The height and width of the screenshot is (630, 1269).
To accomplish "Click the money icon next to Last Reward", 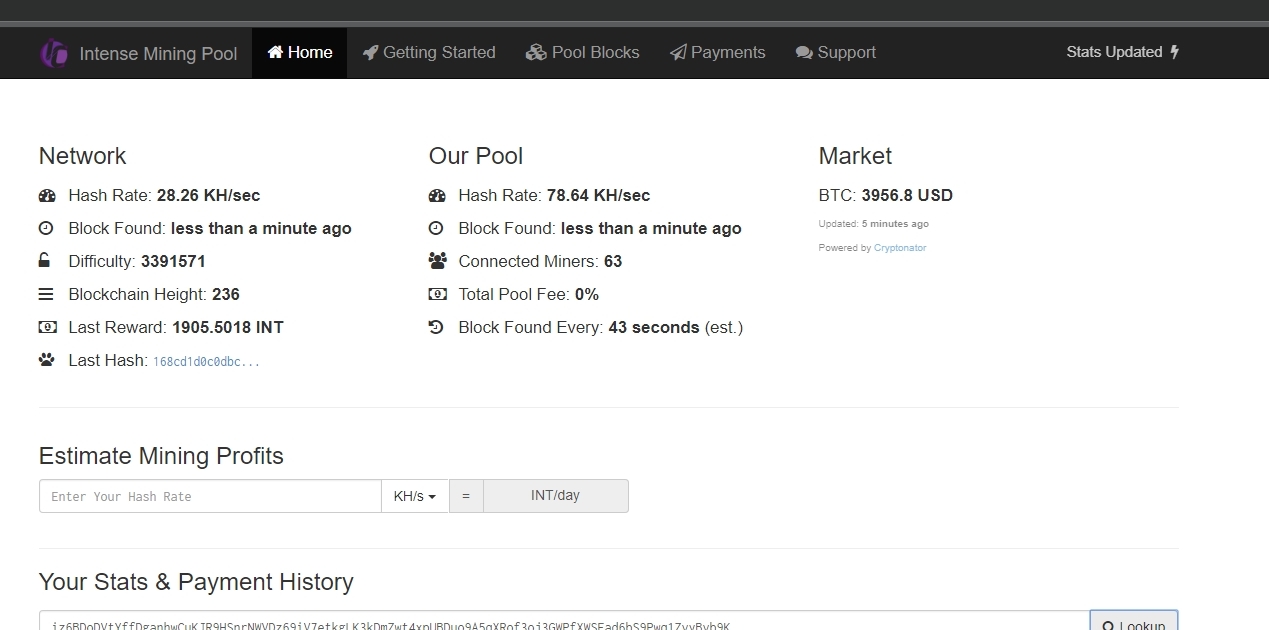I will point(46,327).
